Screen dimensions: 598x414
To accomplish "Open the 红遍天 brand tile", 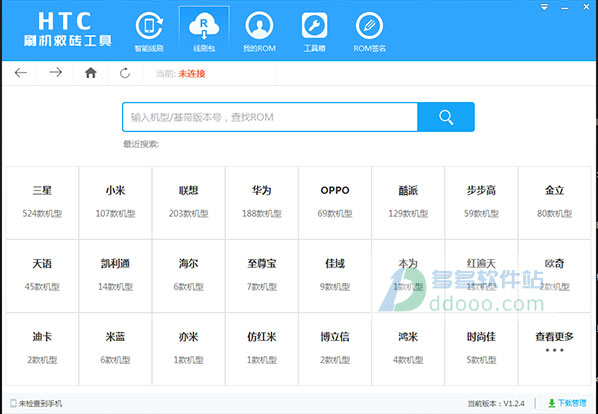I will (481, 276).
